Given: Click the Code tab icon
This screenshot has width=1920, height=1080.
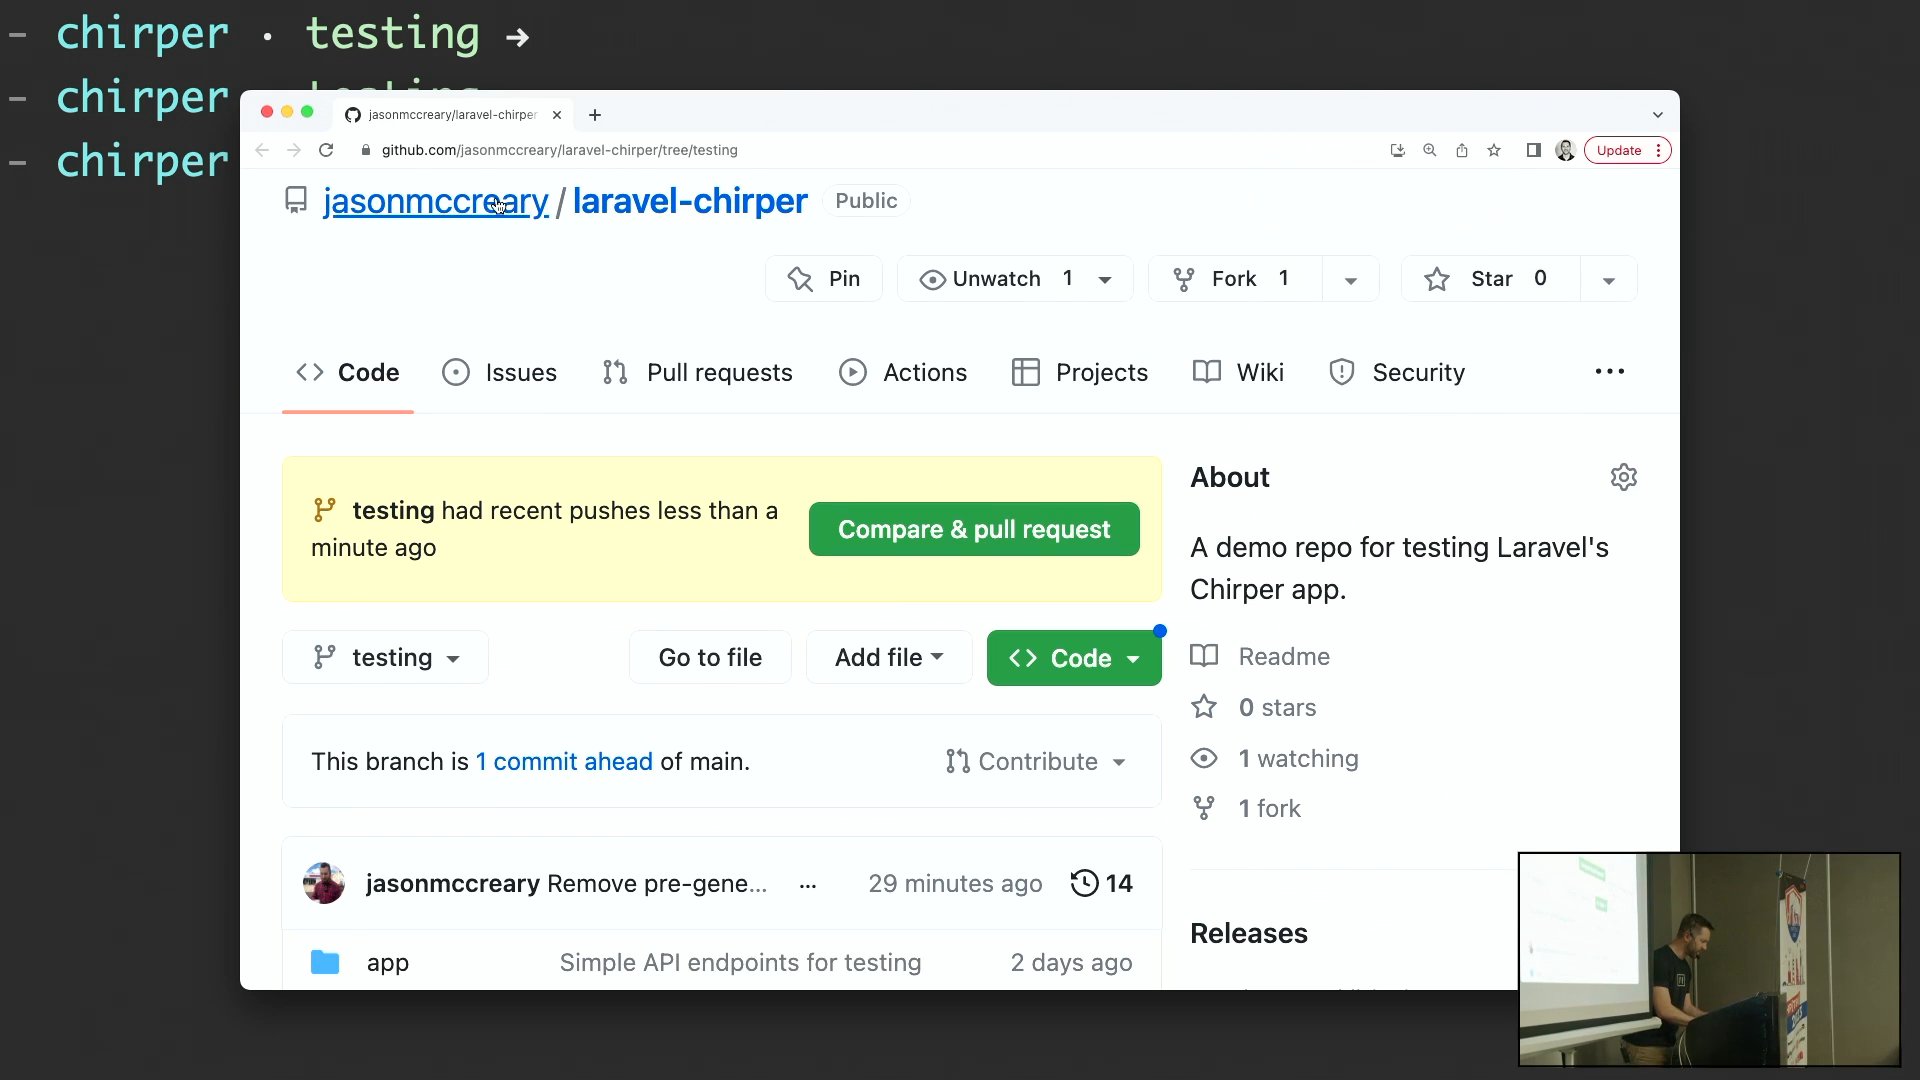Looking at the screenshot, I should coord(310,372).
